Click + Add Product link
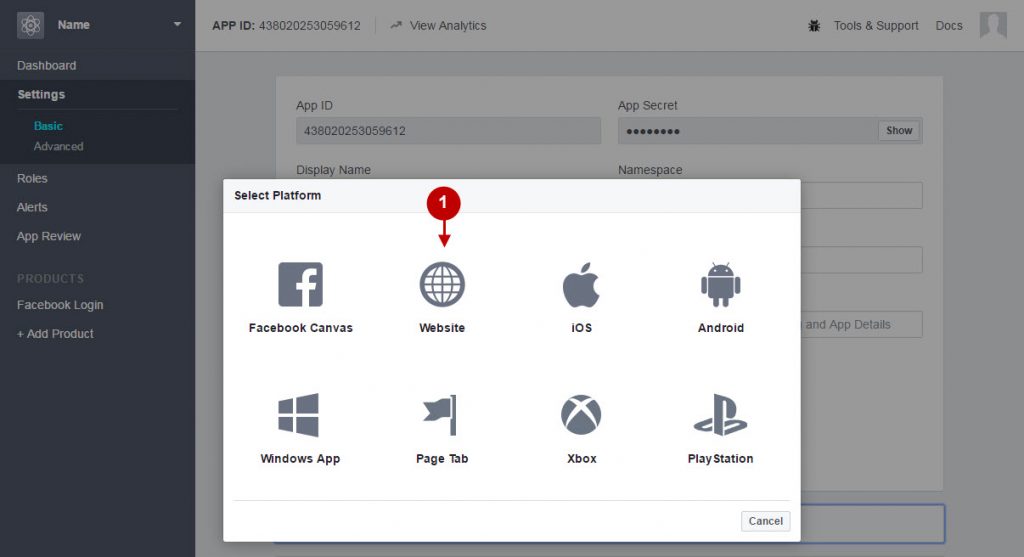1024x557 pixels. pos(55,334)
